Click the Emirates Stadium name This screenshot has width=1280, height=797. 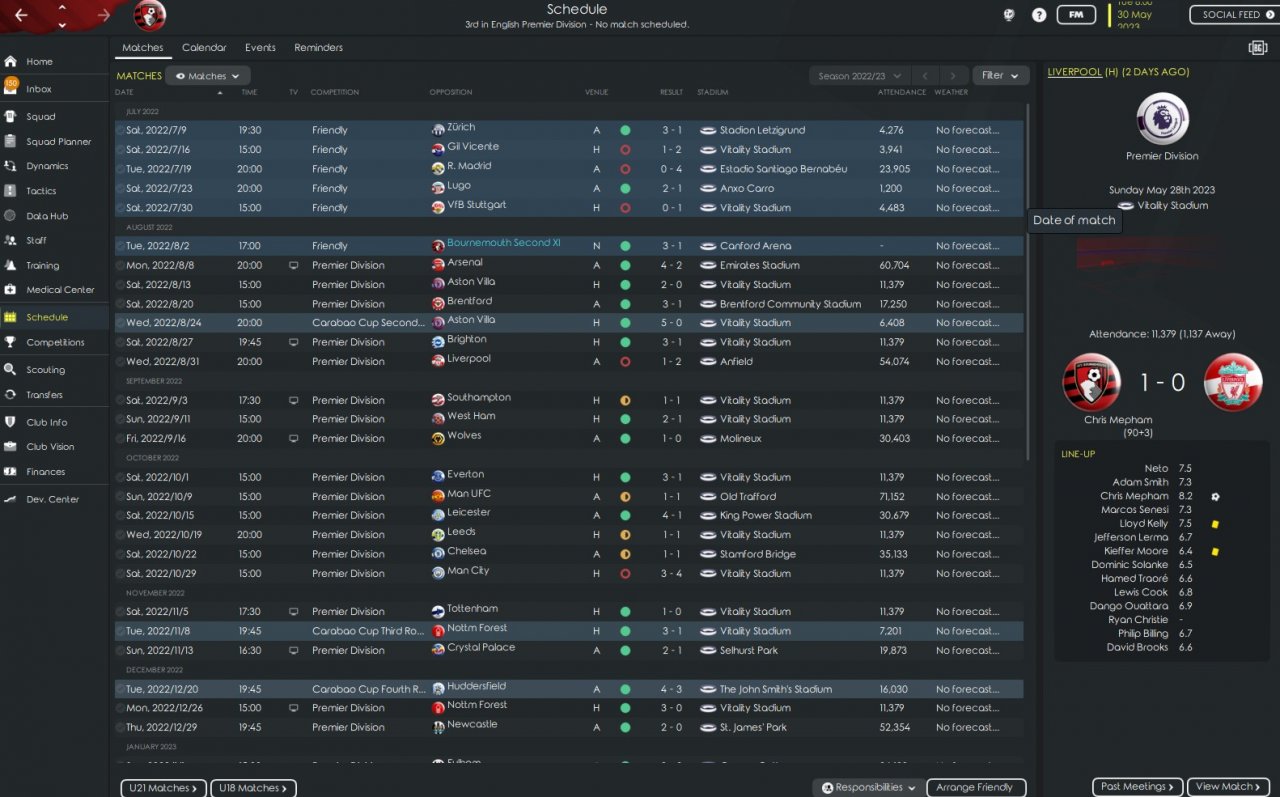[x=760, y=266]
